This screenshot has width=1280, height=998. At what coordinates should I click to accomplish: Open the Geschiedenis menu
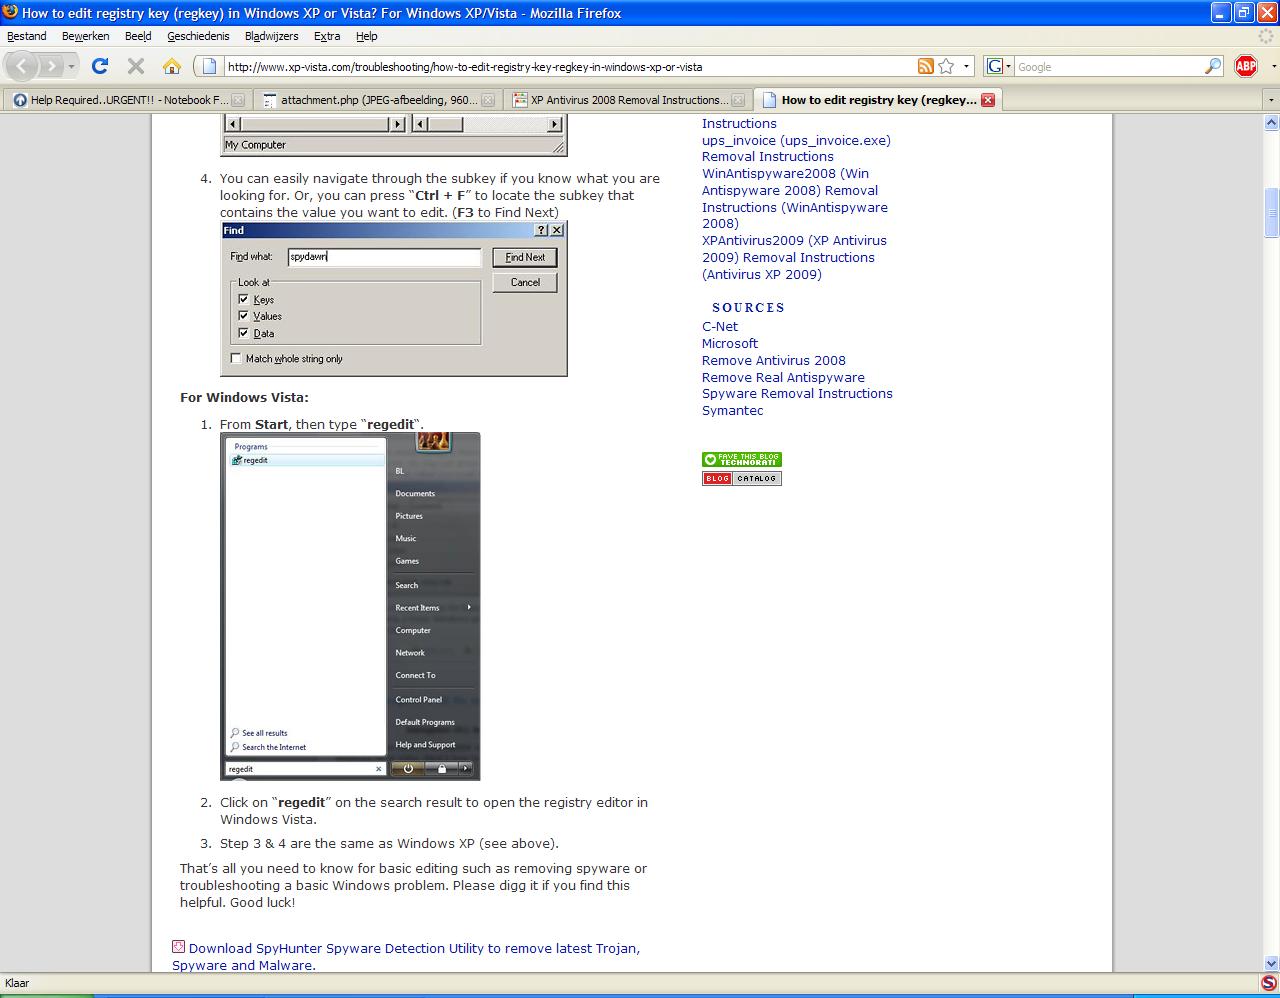(198, 36)
